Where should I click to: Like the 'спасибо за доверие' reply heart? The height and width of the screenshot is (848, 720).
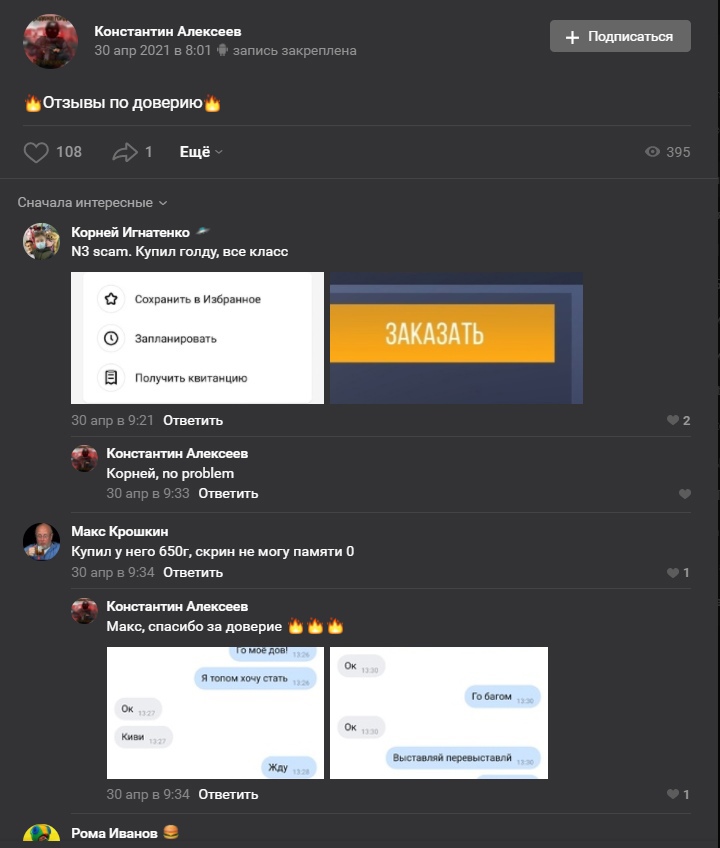tap(672, 794)
